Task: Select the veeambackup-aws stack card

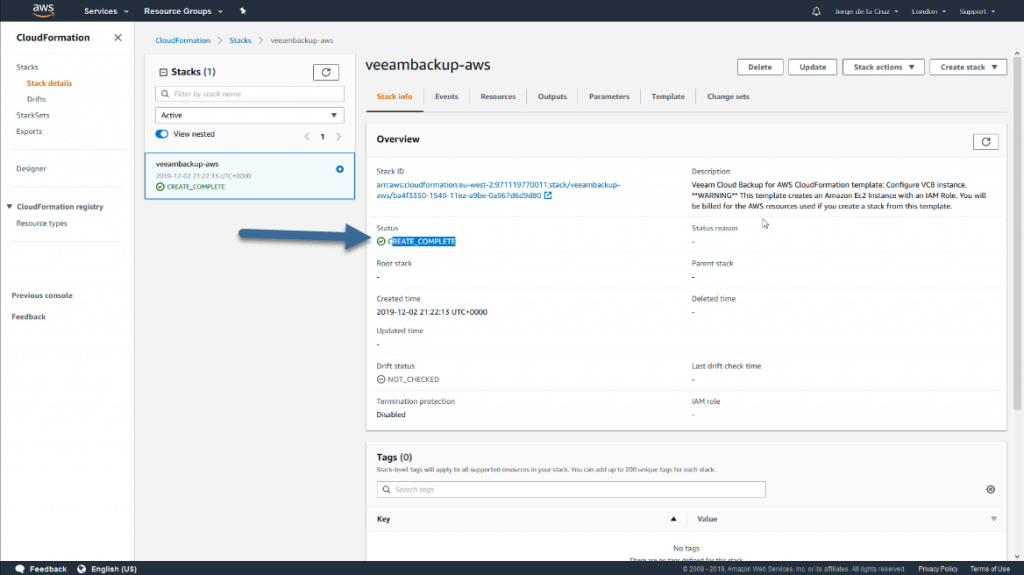Action: coord(249,176)
